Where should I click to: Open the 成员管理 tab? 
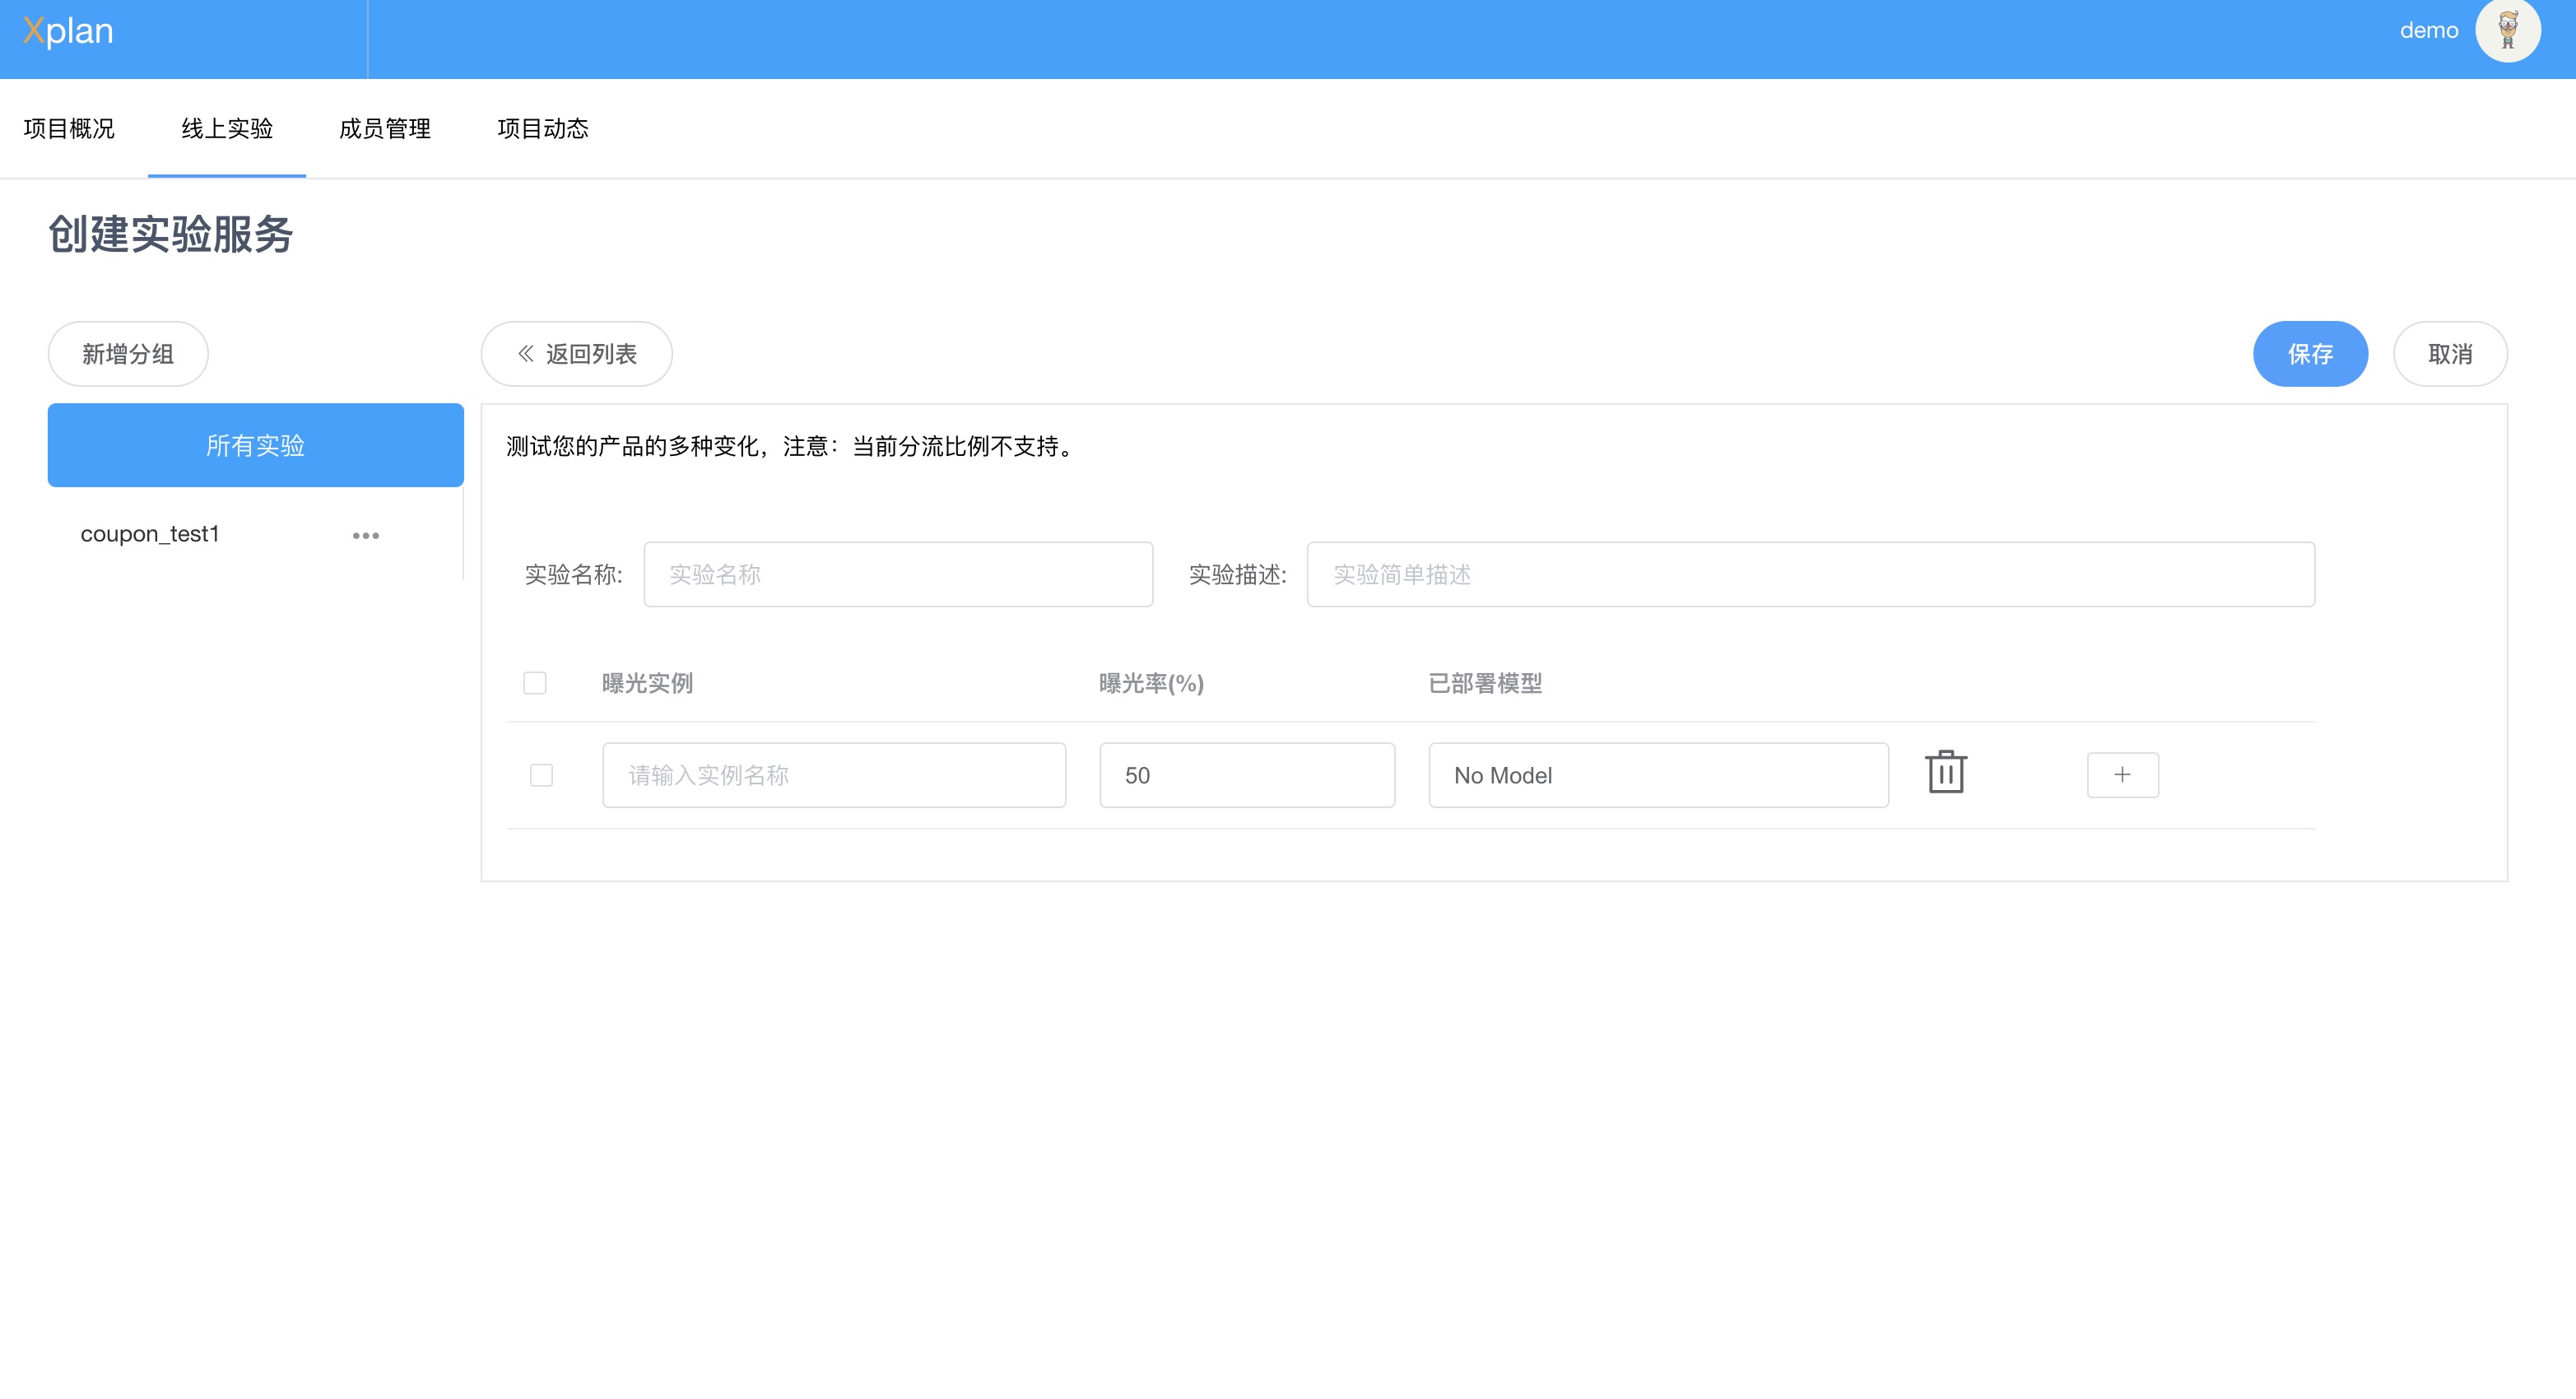385,129
